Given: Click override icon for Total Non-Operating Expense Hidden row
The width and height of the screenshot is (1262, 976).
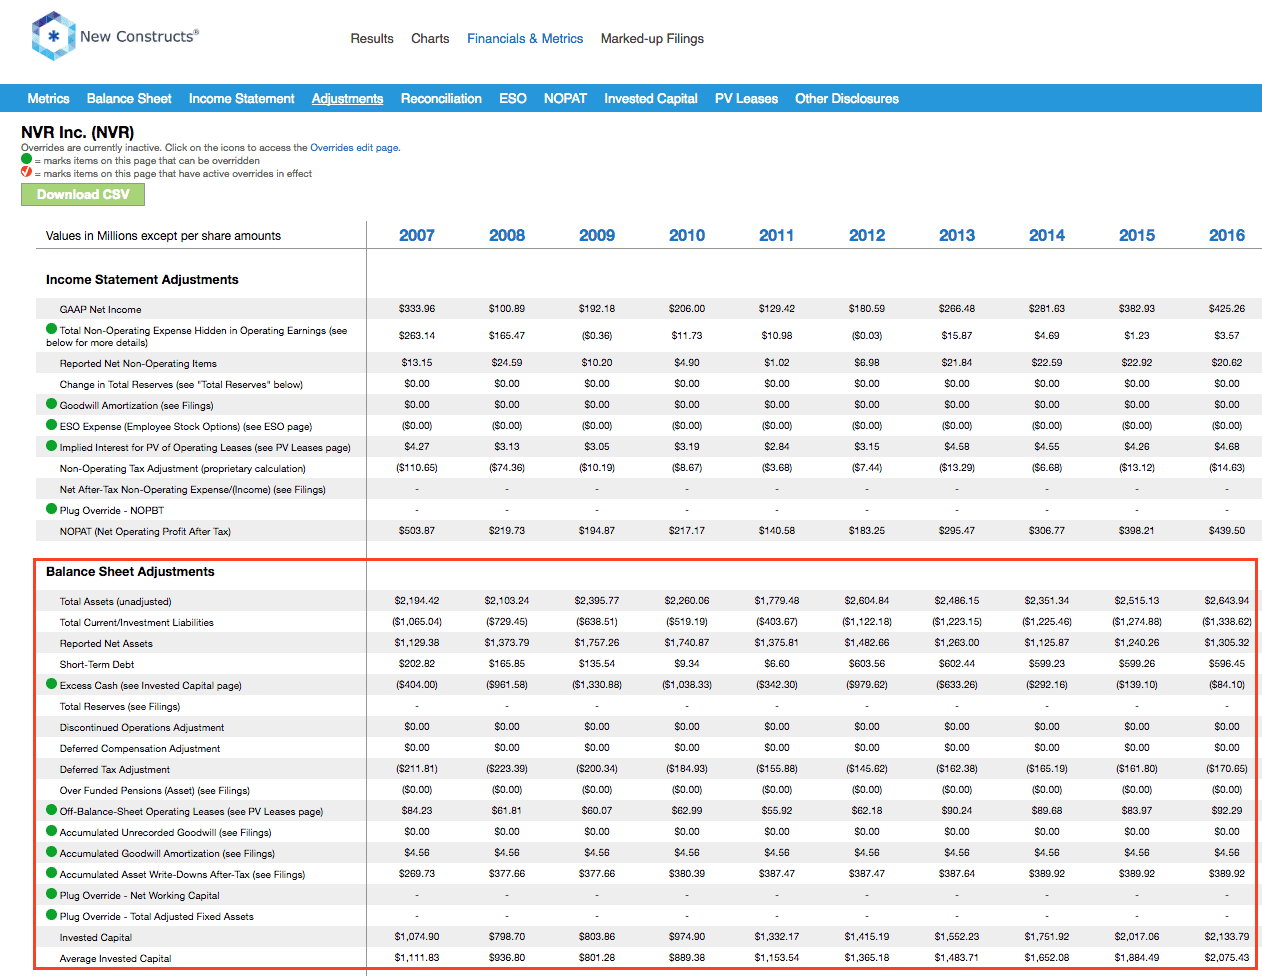Looking at the screenshot, I should pyautogui.click(x=52, y=329).
